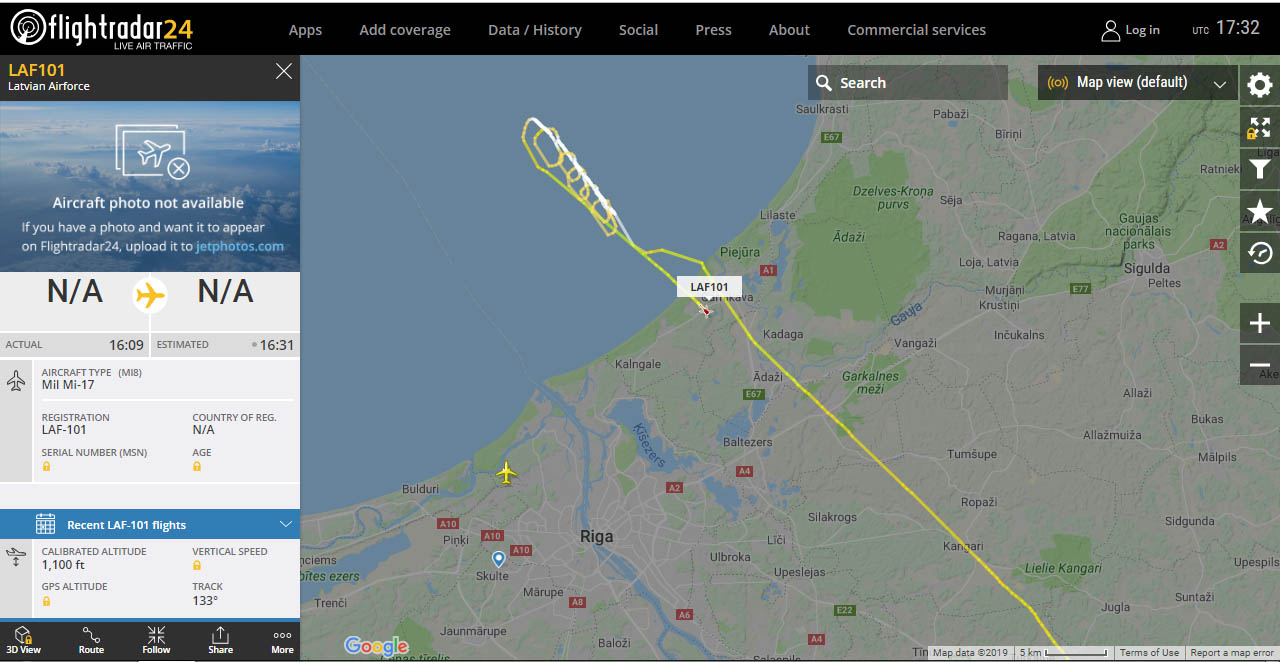Screen dimensions: 1280x662
Task: Zoom out with the minus button
Action: coord(1260,365)
